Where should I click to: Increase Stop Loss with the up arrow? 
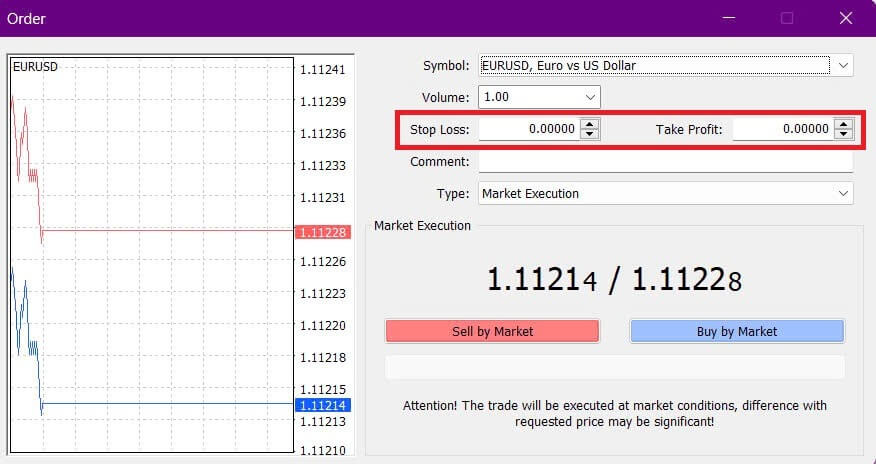coord(590,124)
